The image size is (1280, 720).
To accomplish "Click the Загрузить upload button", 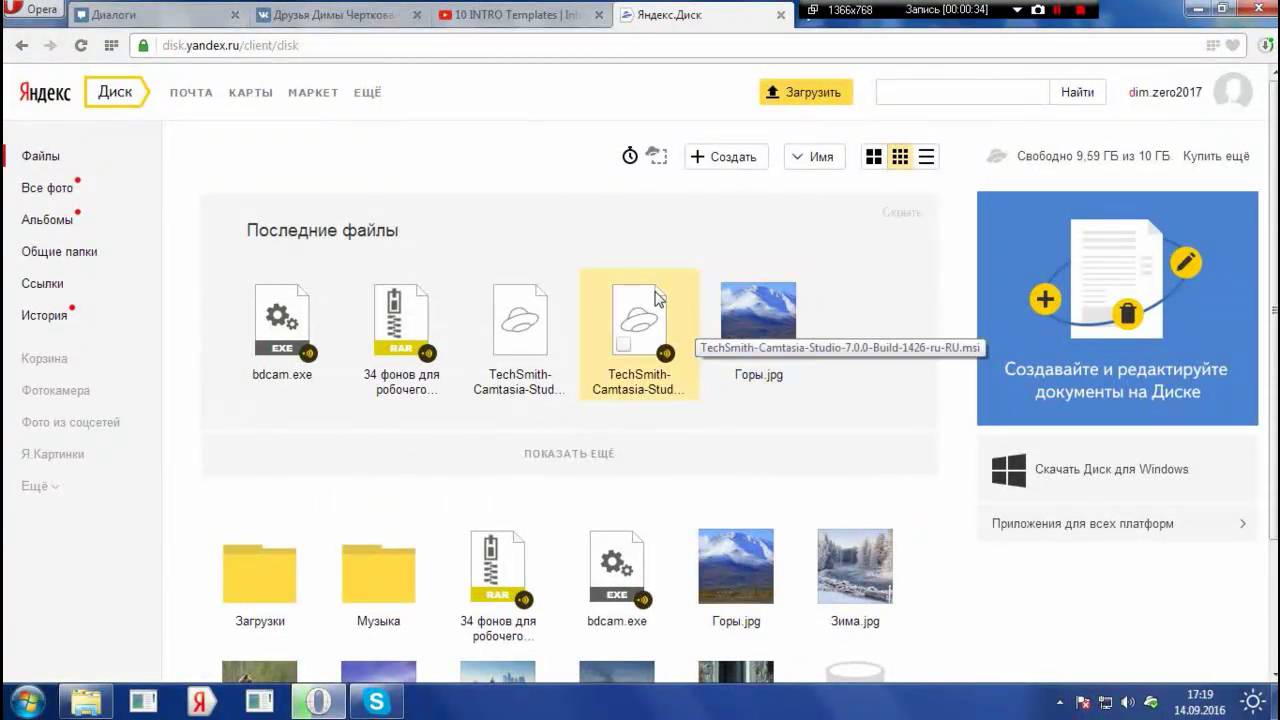I will point(806,92).
